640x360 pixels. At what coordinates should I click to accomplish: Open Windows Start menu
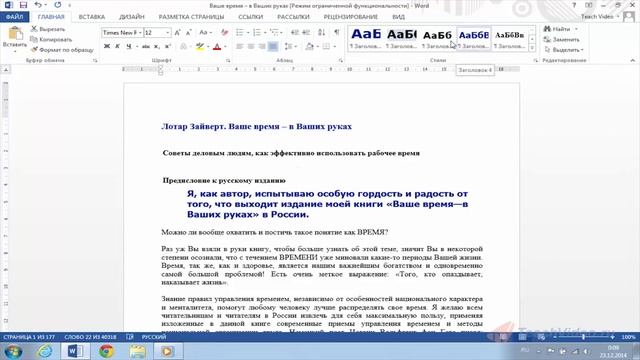click(x=13, y=351)
